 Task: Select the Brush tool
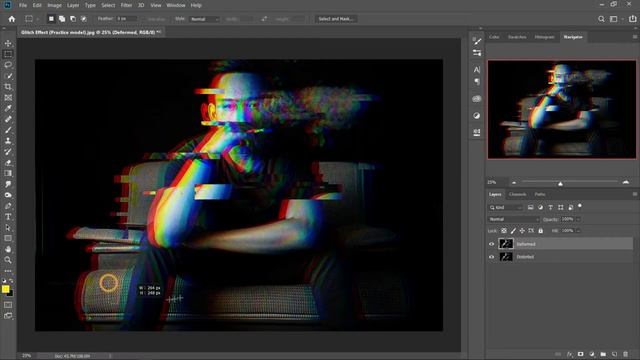[x=8, y=130]
